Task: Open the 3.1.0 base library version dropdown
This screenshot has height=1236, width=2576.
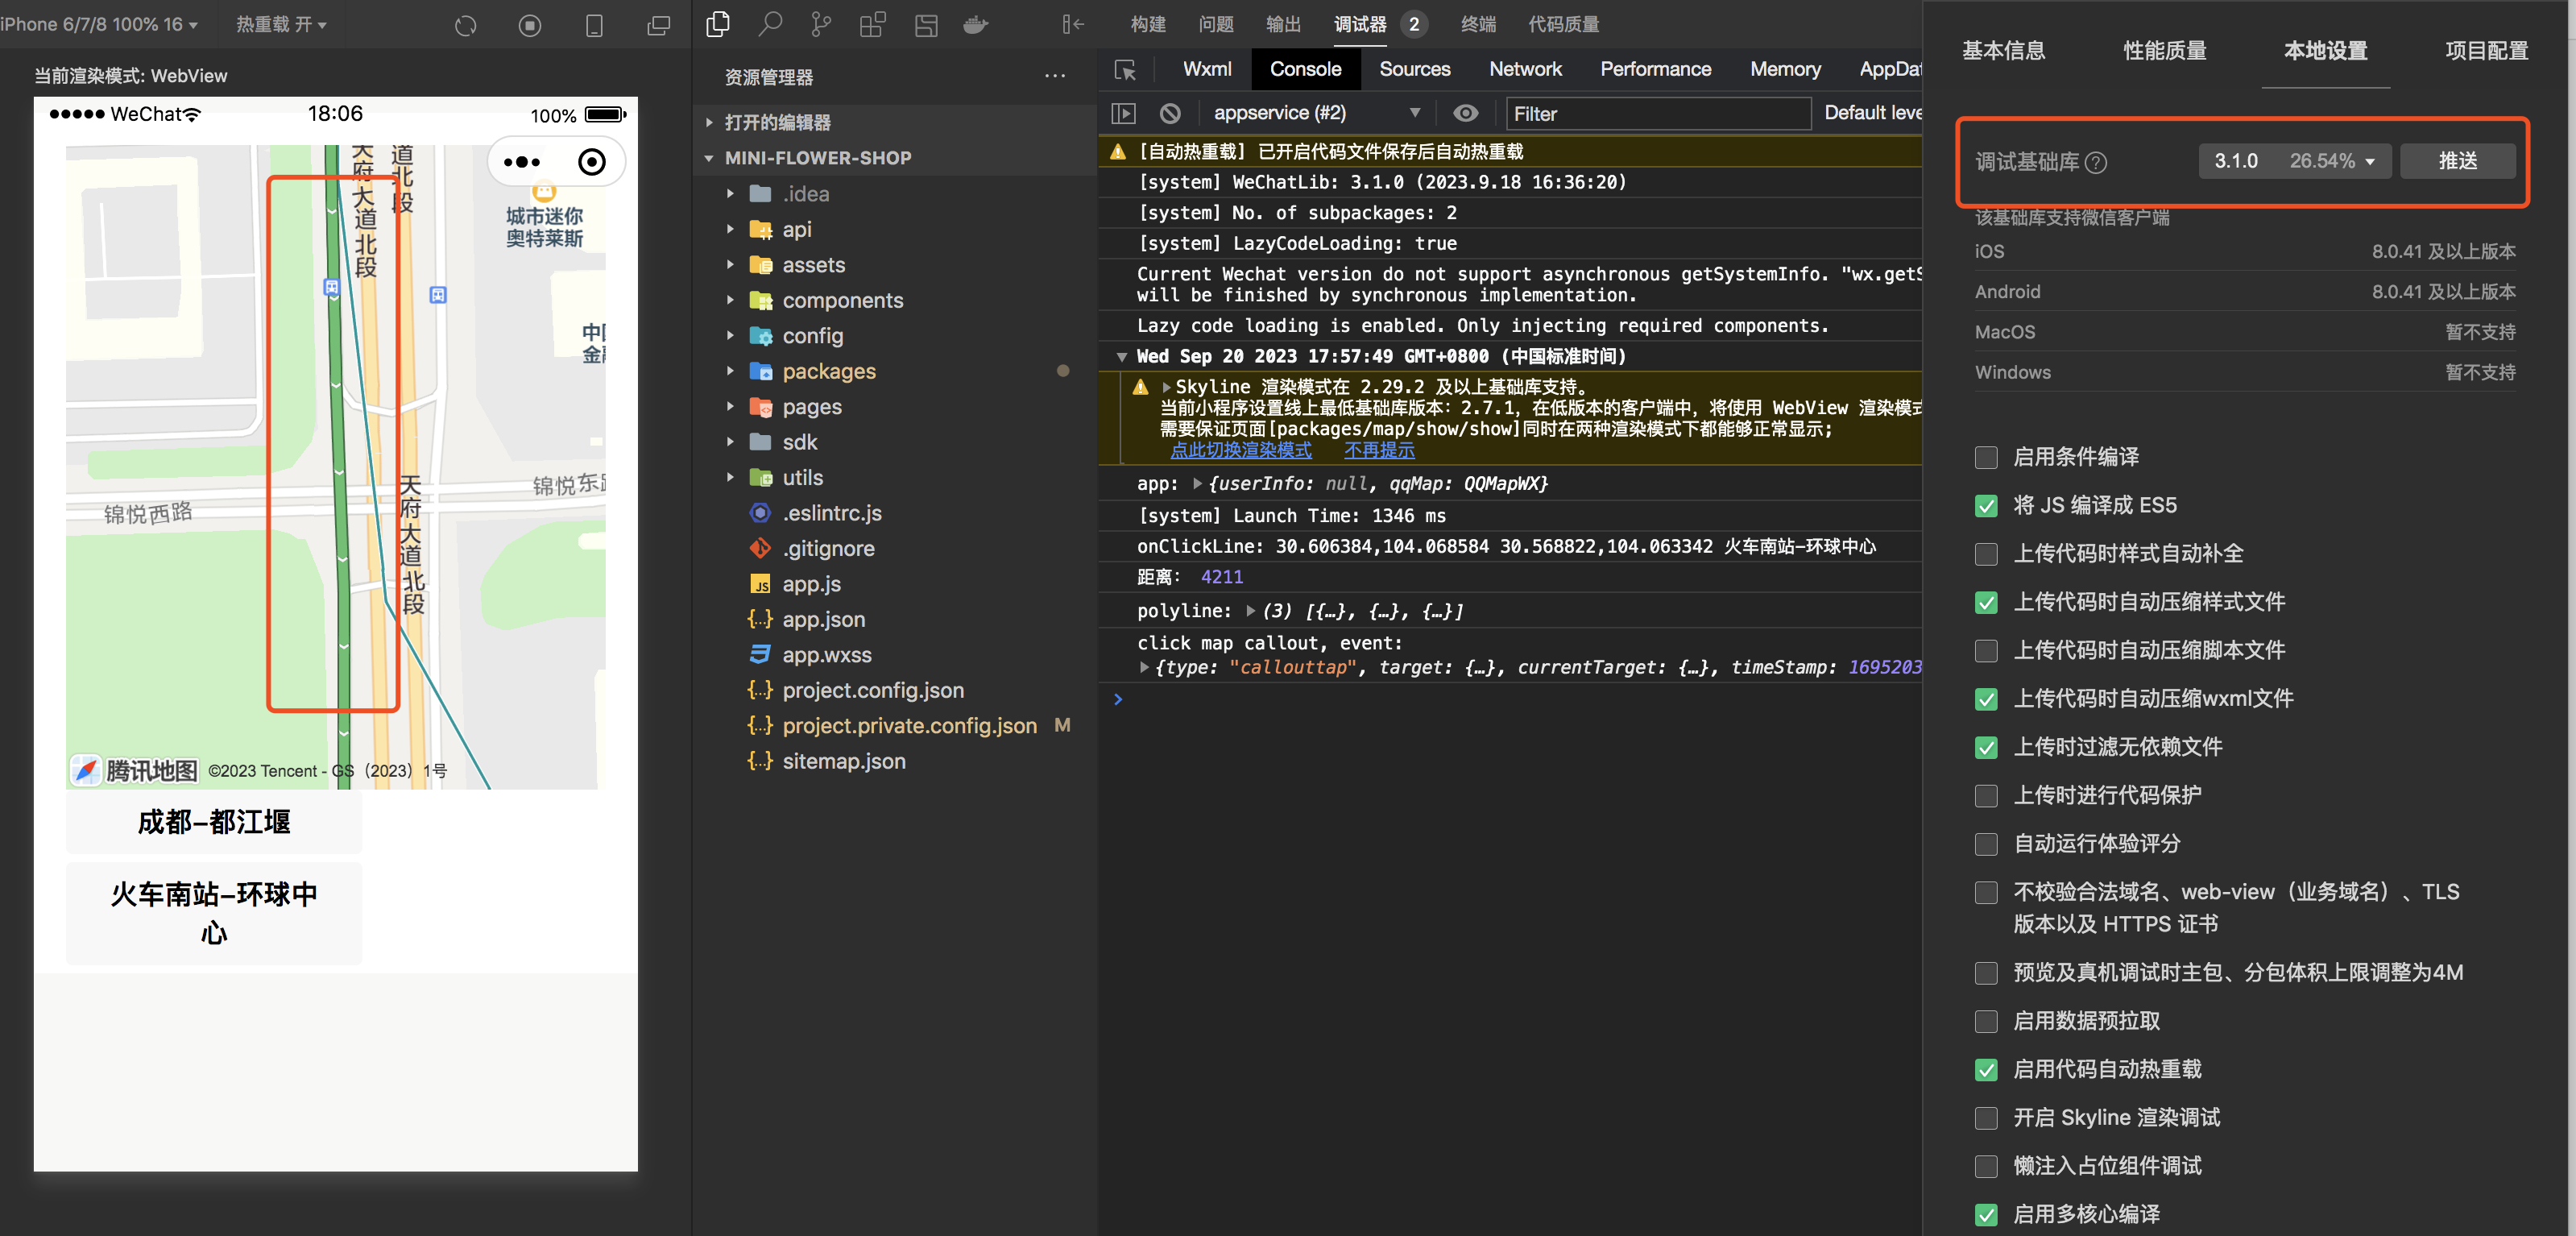Action: 2293,161
